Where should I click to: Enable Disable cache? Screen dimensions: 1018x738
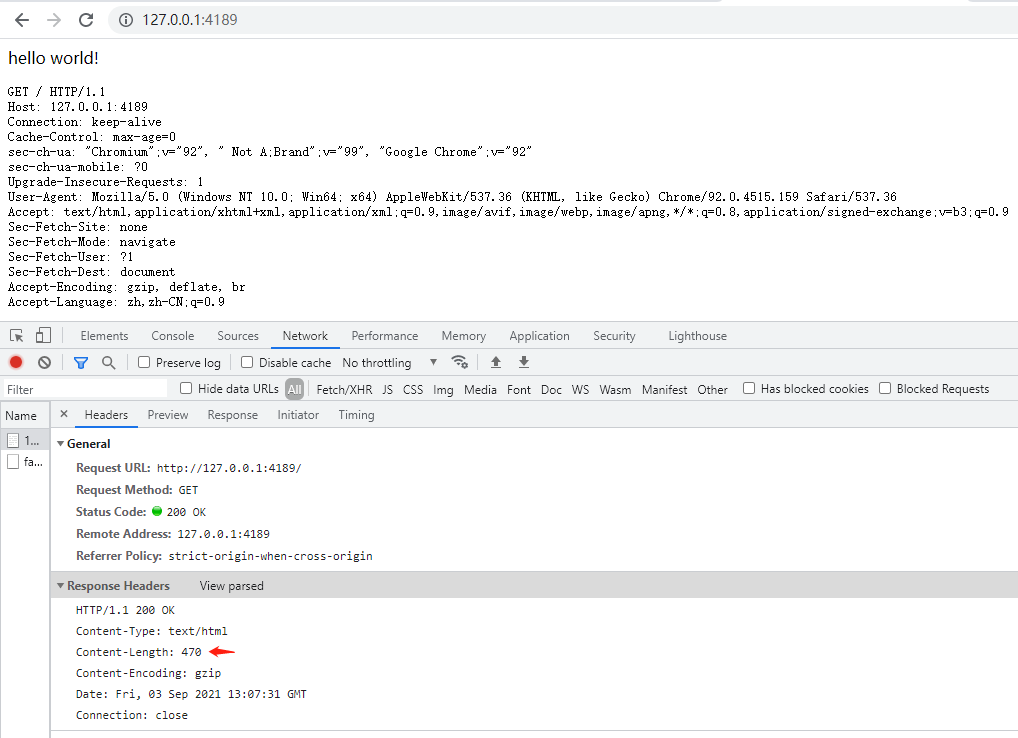(x=245, y=362)
